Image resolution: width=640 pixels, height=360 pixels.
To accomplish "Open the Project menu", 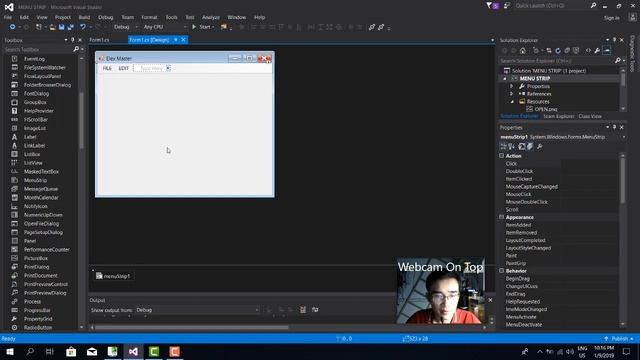I will (62, 17).
